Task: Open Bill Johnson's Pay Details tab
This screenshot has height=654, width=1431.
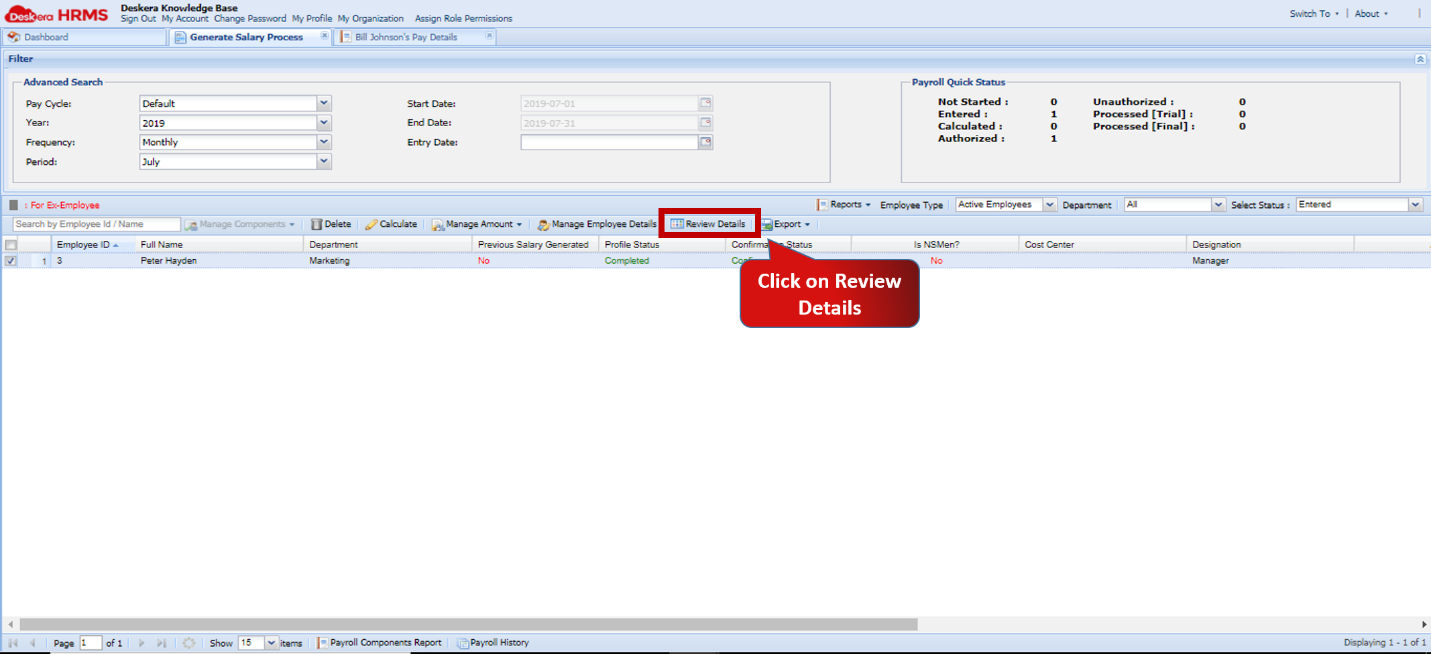Action: click(x=410, y=37)
